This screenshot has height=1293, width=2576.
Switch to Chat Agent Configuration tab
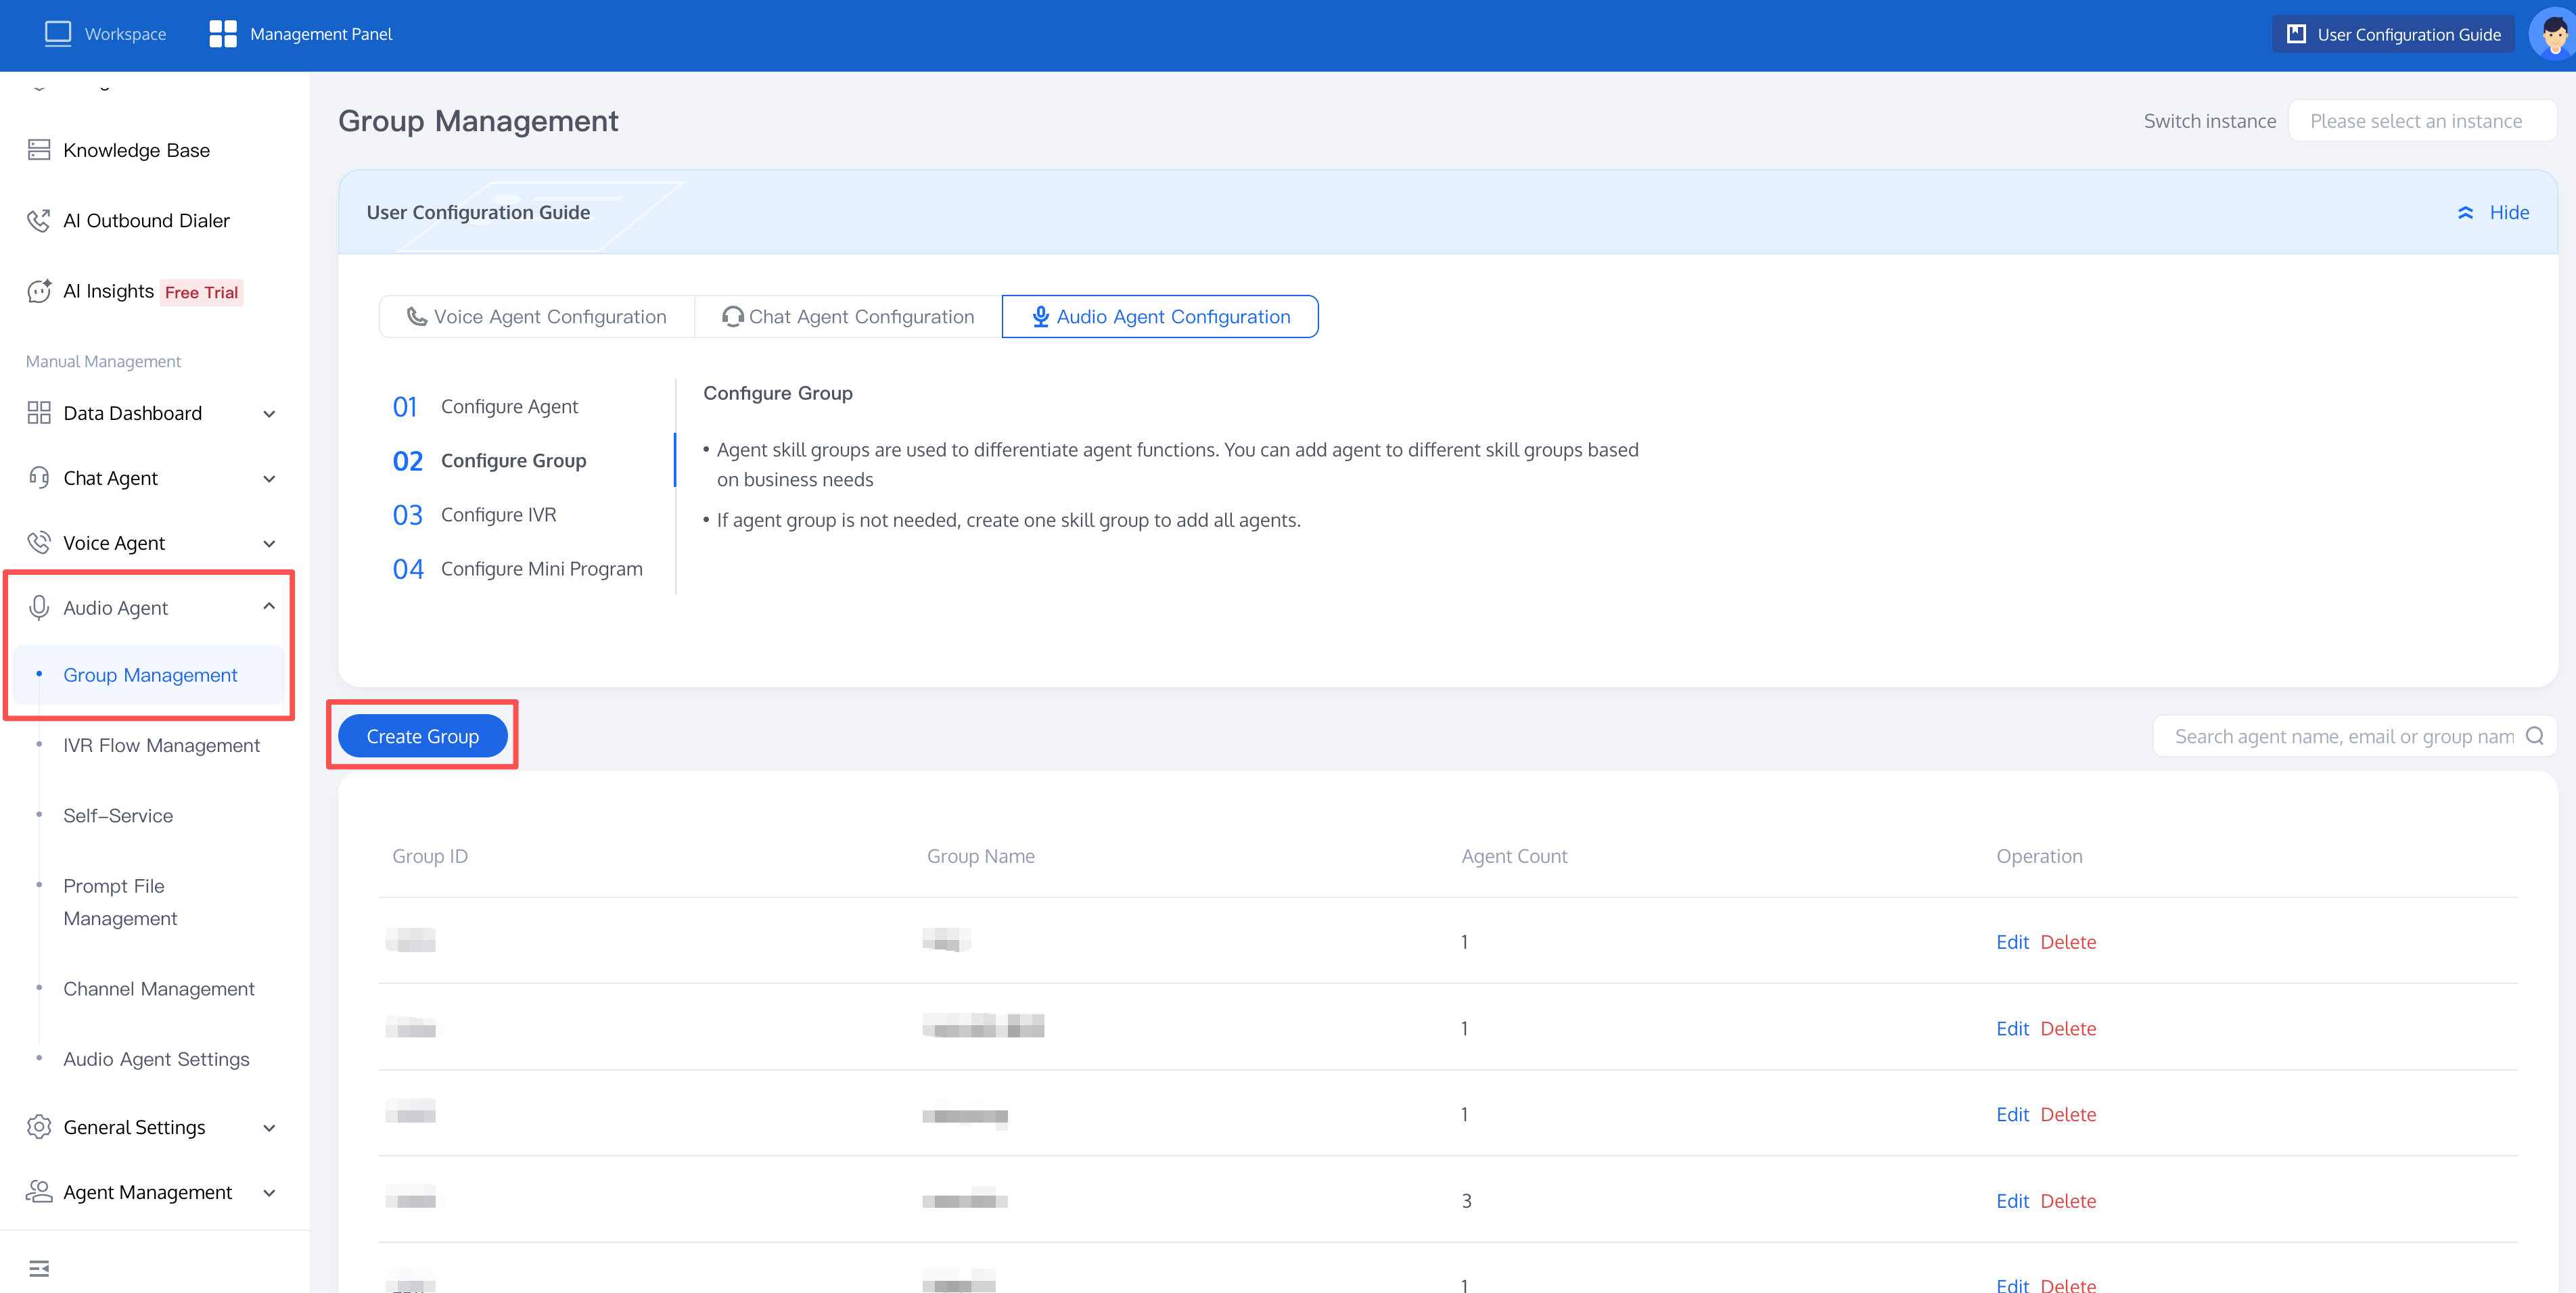pos(848,317)
